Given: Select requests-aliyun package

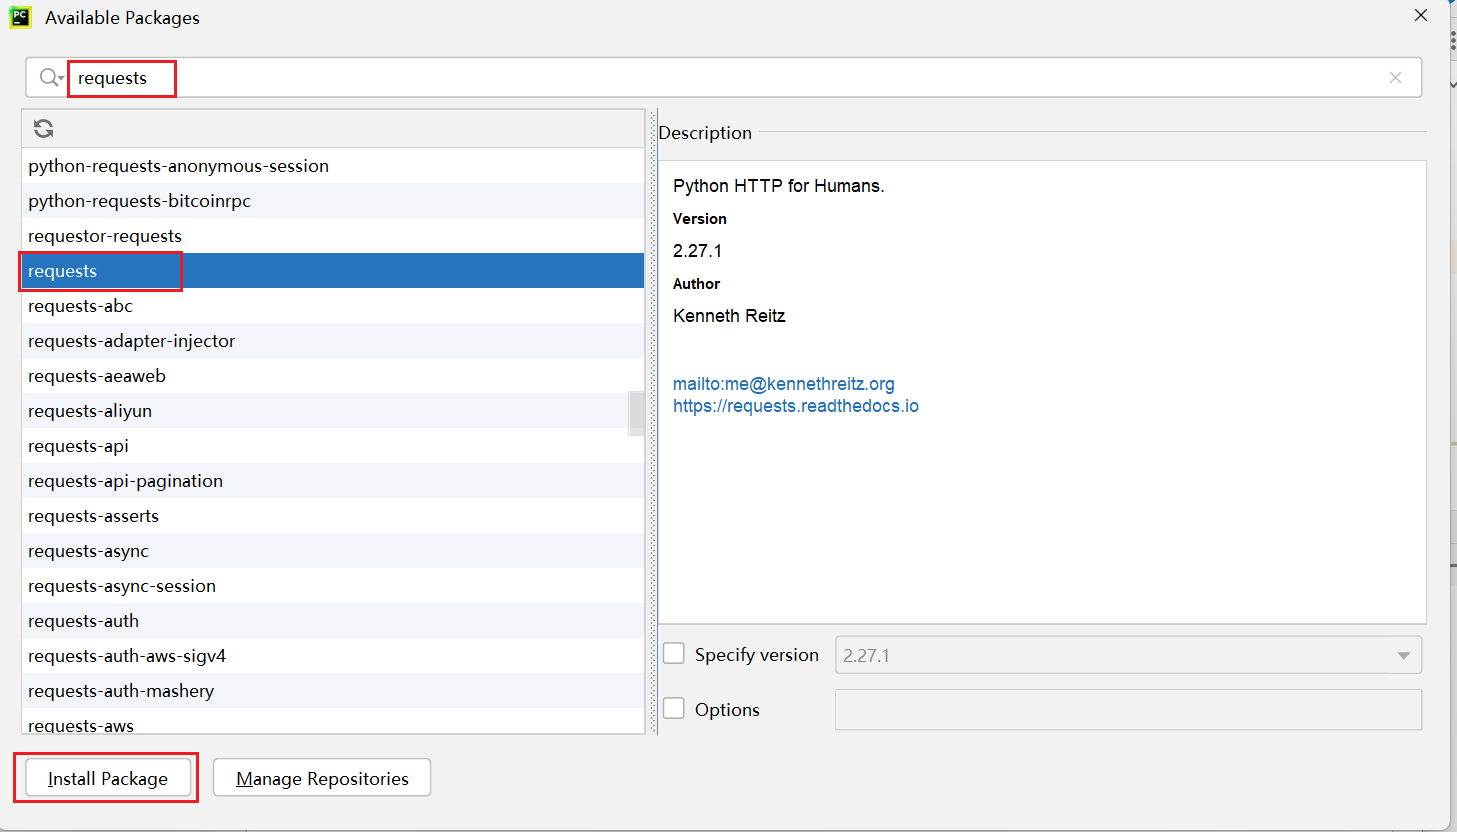Looking at the screenshot, I should tap(333, 411).
